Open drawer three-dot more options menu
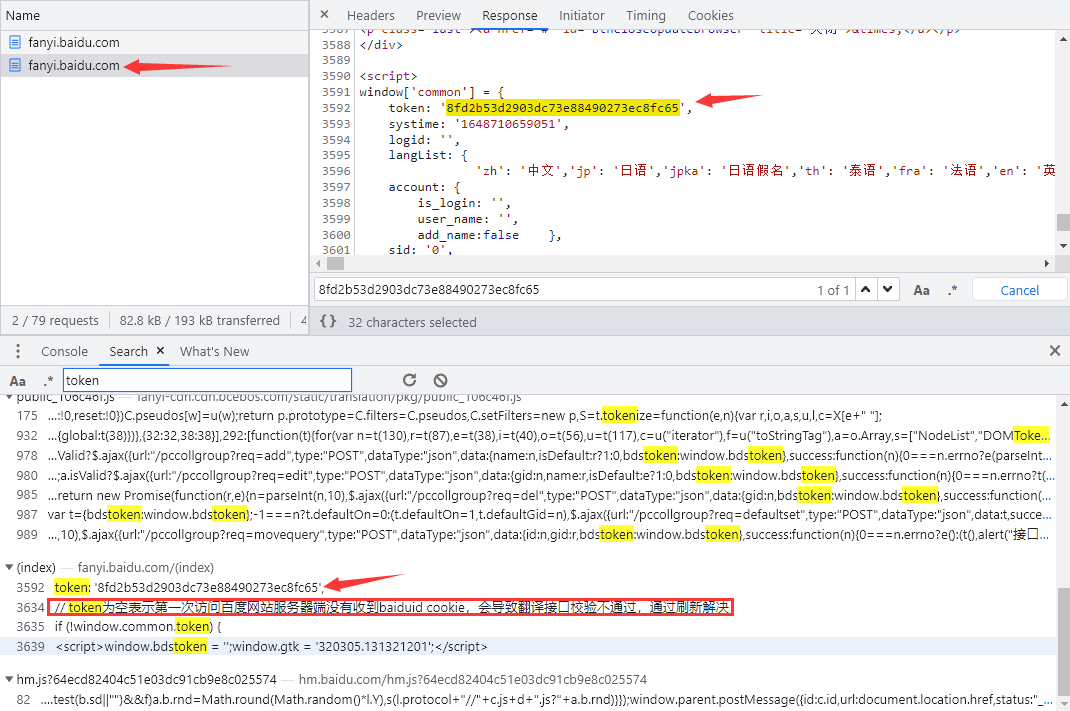 point(17,351)
